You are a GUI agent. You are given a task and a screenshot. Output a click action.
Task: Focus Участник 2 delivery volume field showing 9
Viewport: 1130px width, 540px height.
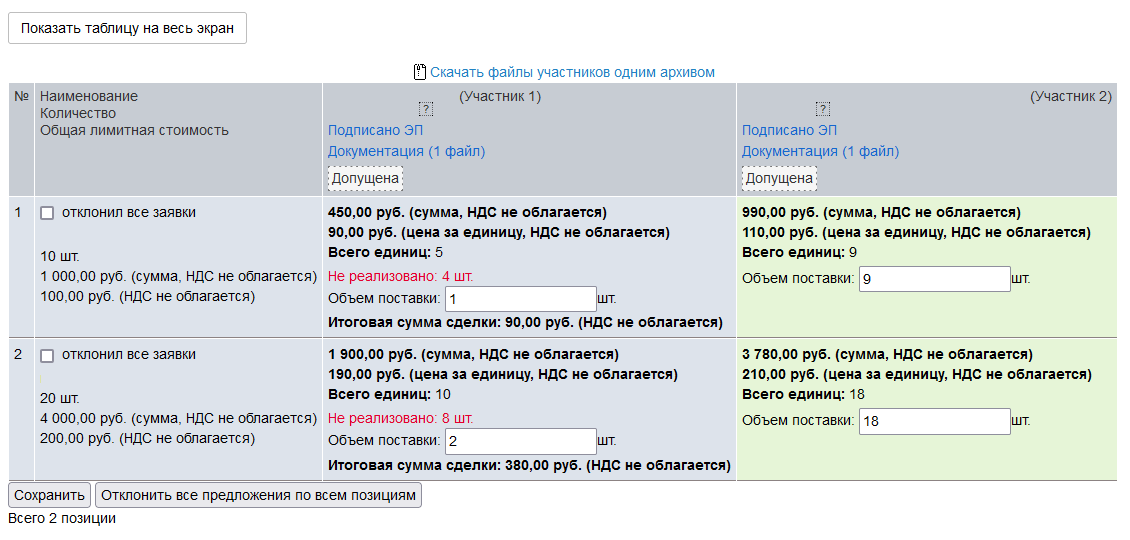[x=934, y=279]
